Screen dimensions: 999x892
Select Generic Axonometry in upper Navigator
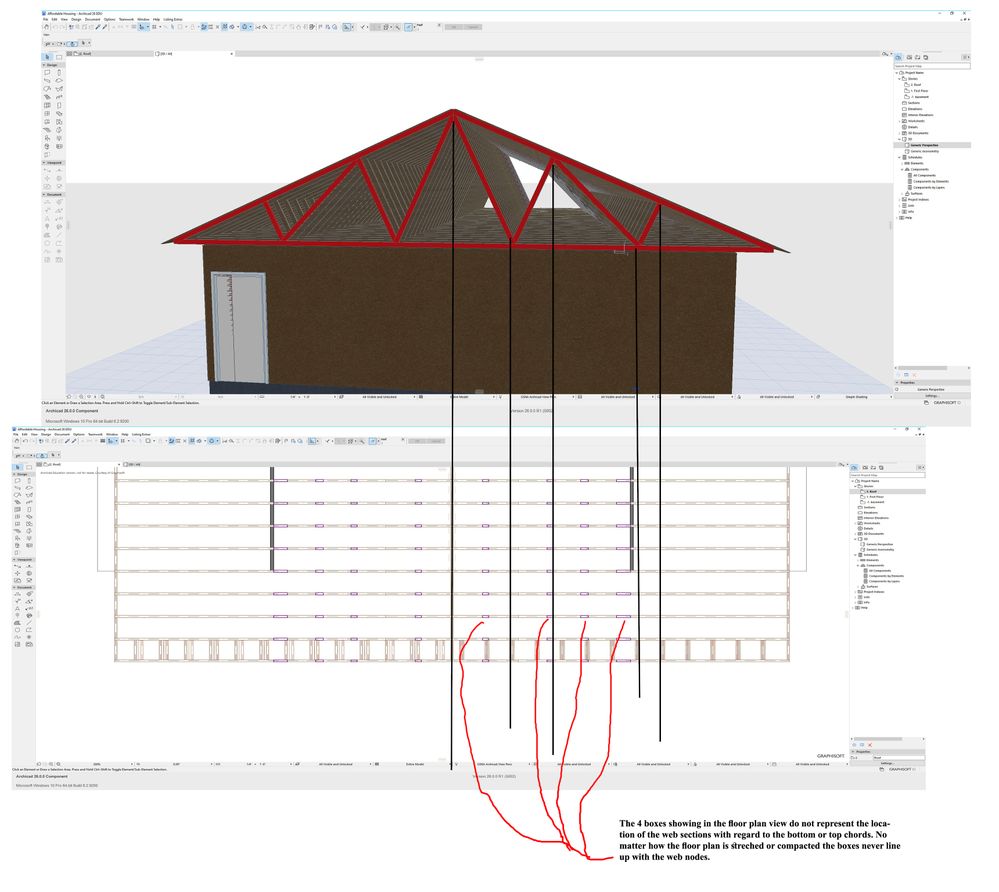(x=924, y=152)
